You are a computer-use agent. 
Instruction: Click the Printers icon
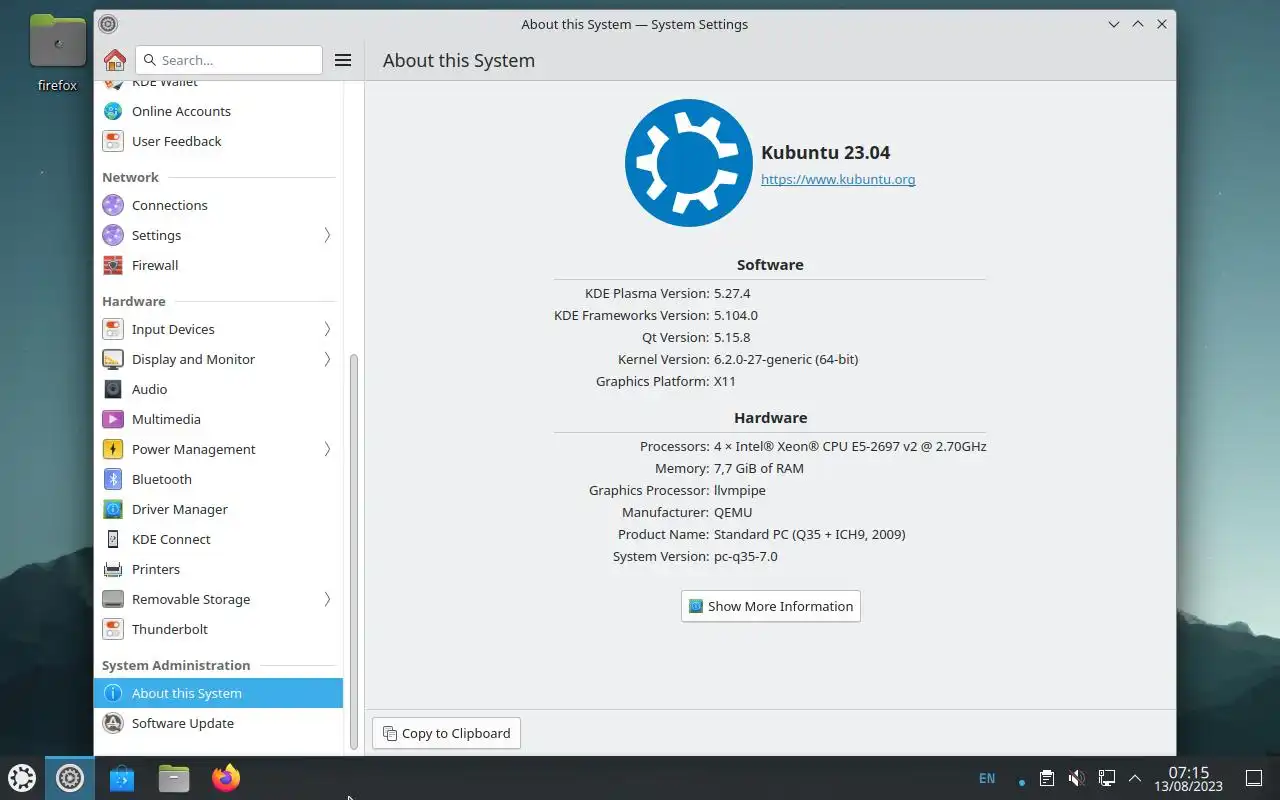[x=113, y=569]
